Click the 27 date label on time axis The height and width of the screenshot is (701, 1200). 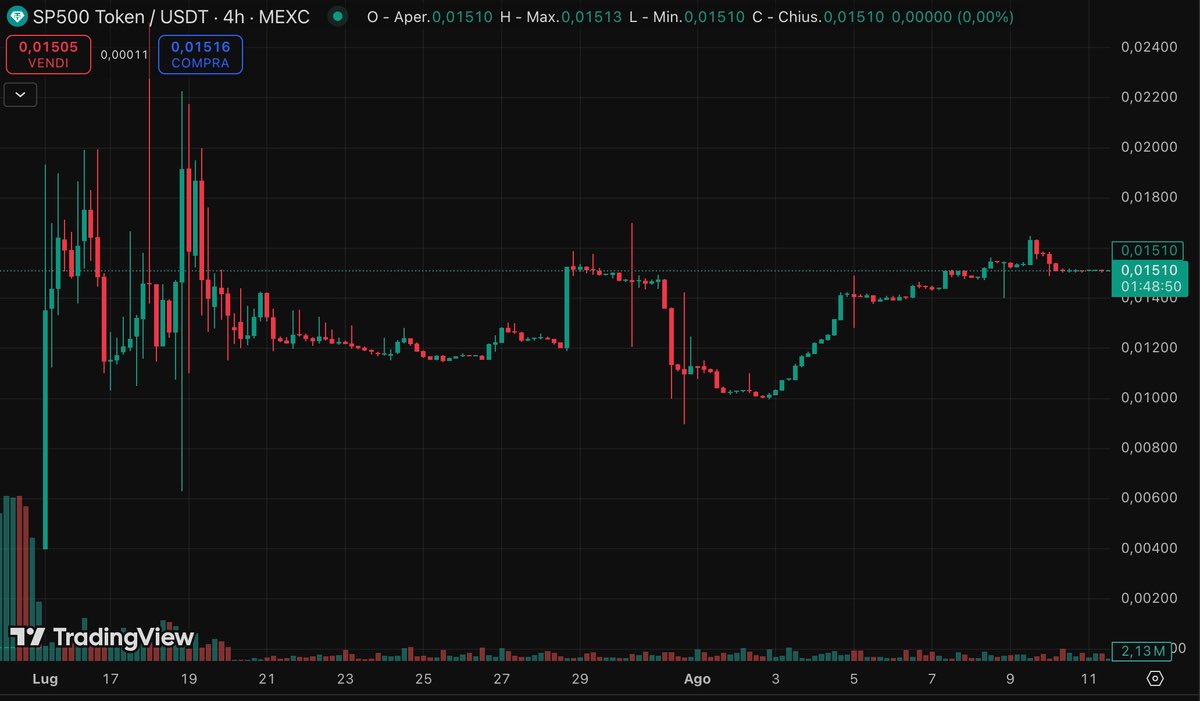tap(501, 679)
